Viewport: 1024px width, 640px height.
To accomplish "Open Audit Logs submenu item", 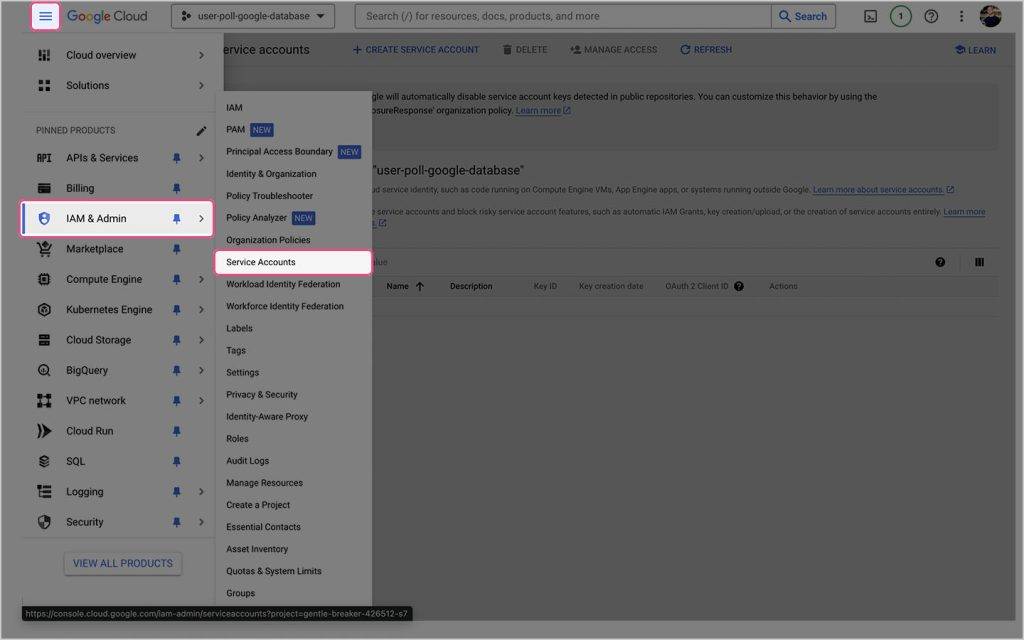I will 248,461.
